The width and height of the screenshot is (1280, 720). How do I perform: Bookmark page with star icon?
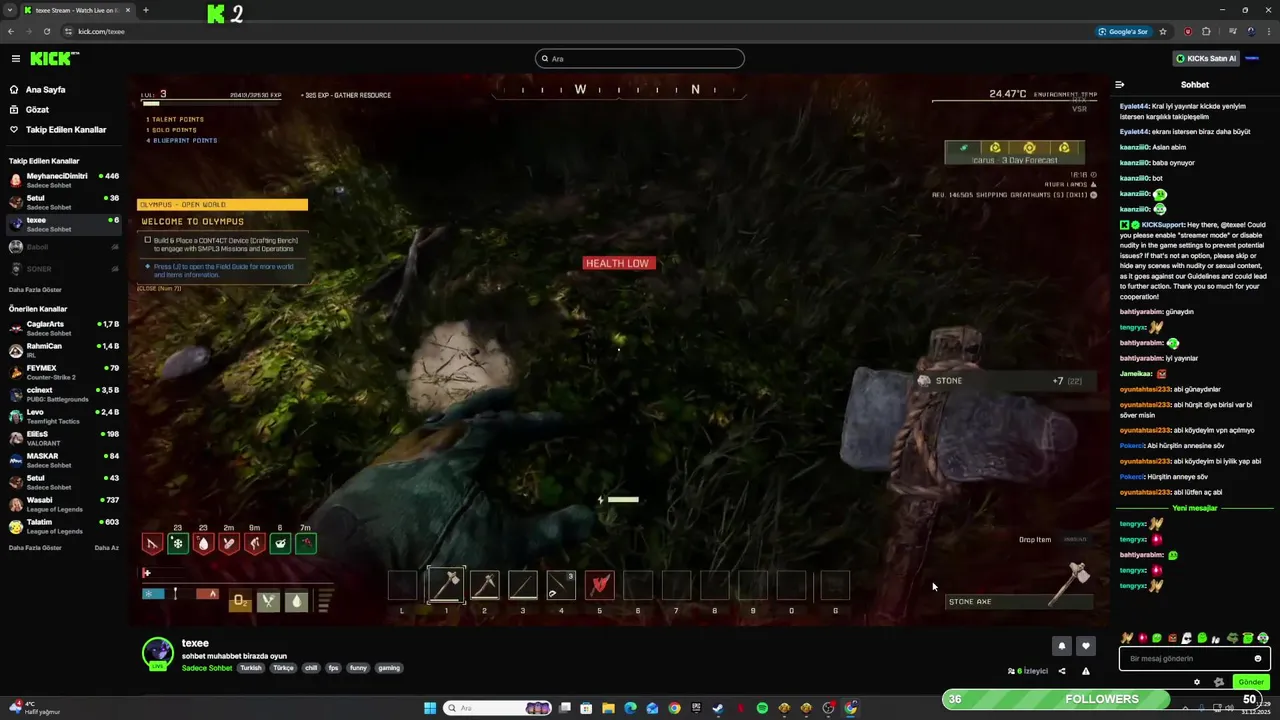pyautogui.click(x=1163, y=31)
